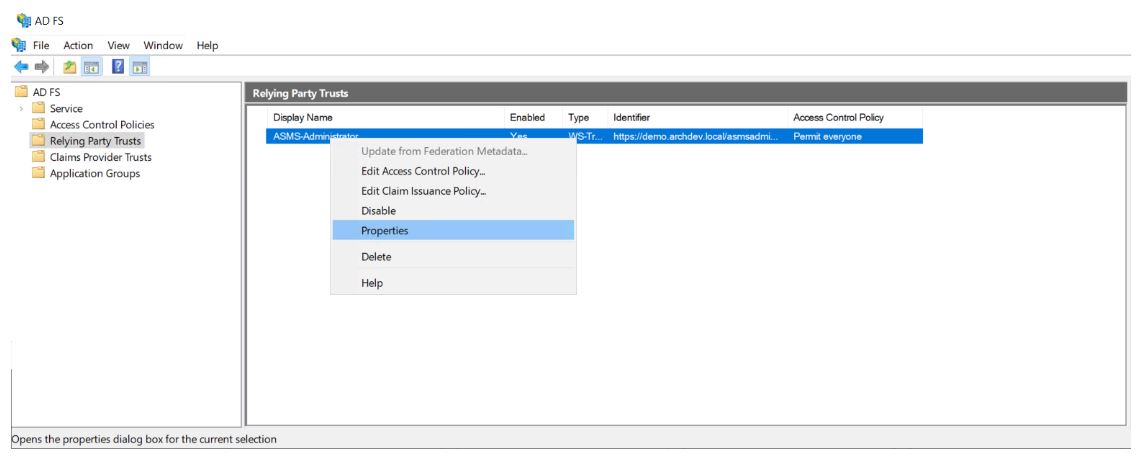Toggle the Show/Hide Action Pane icon

point(139,67)
